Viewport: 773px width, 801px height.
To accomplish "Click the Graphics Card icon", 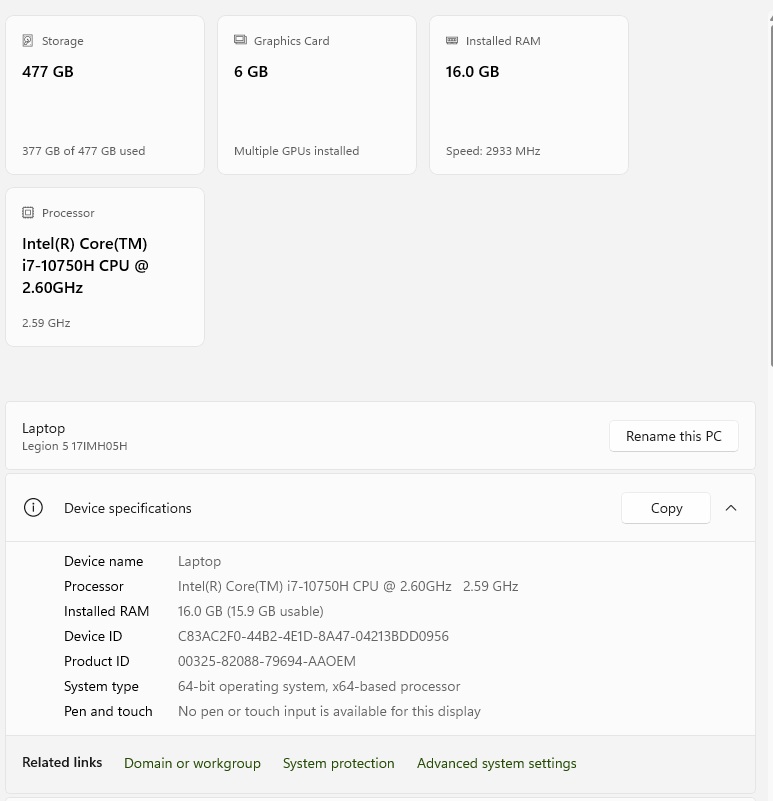I will coord(240,41).
